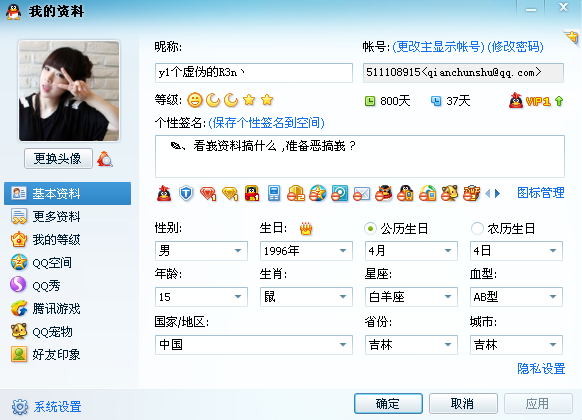The width and height of the screenshot is (582, 420).
Task: Show next badge icons with right arrow
Action: tap(498, 193)
